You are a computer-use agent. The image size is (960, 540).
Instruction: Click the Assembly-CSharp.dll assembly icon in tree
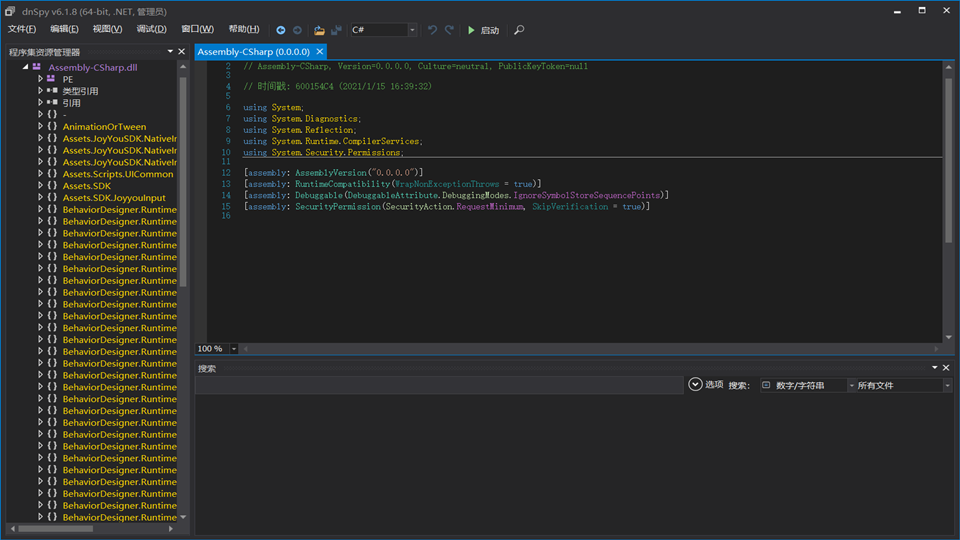[x=37, y=67]
